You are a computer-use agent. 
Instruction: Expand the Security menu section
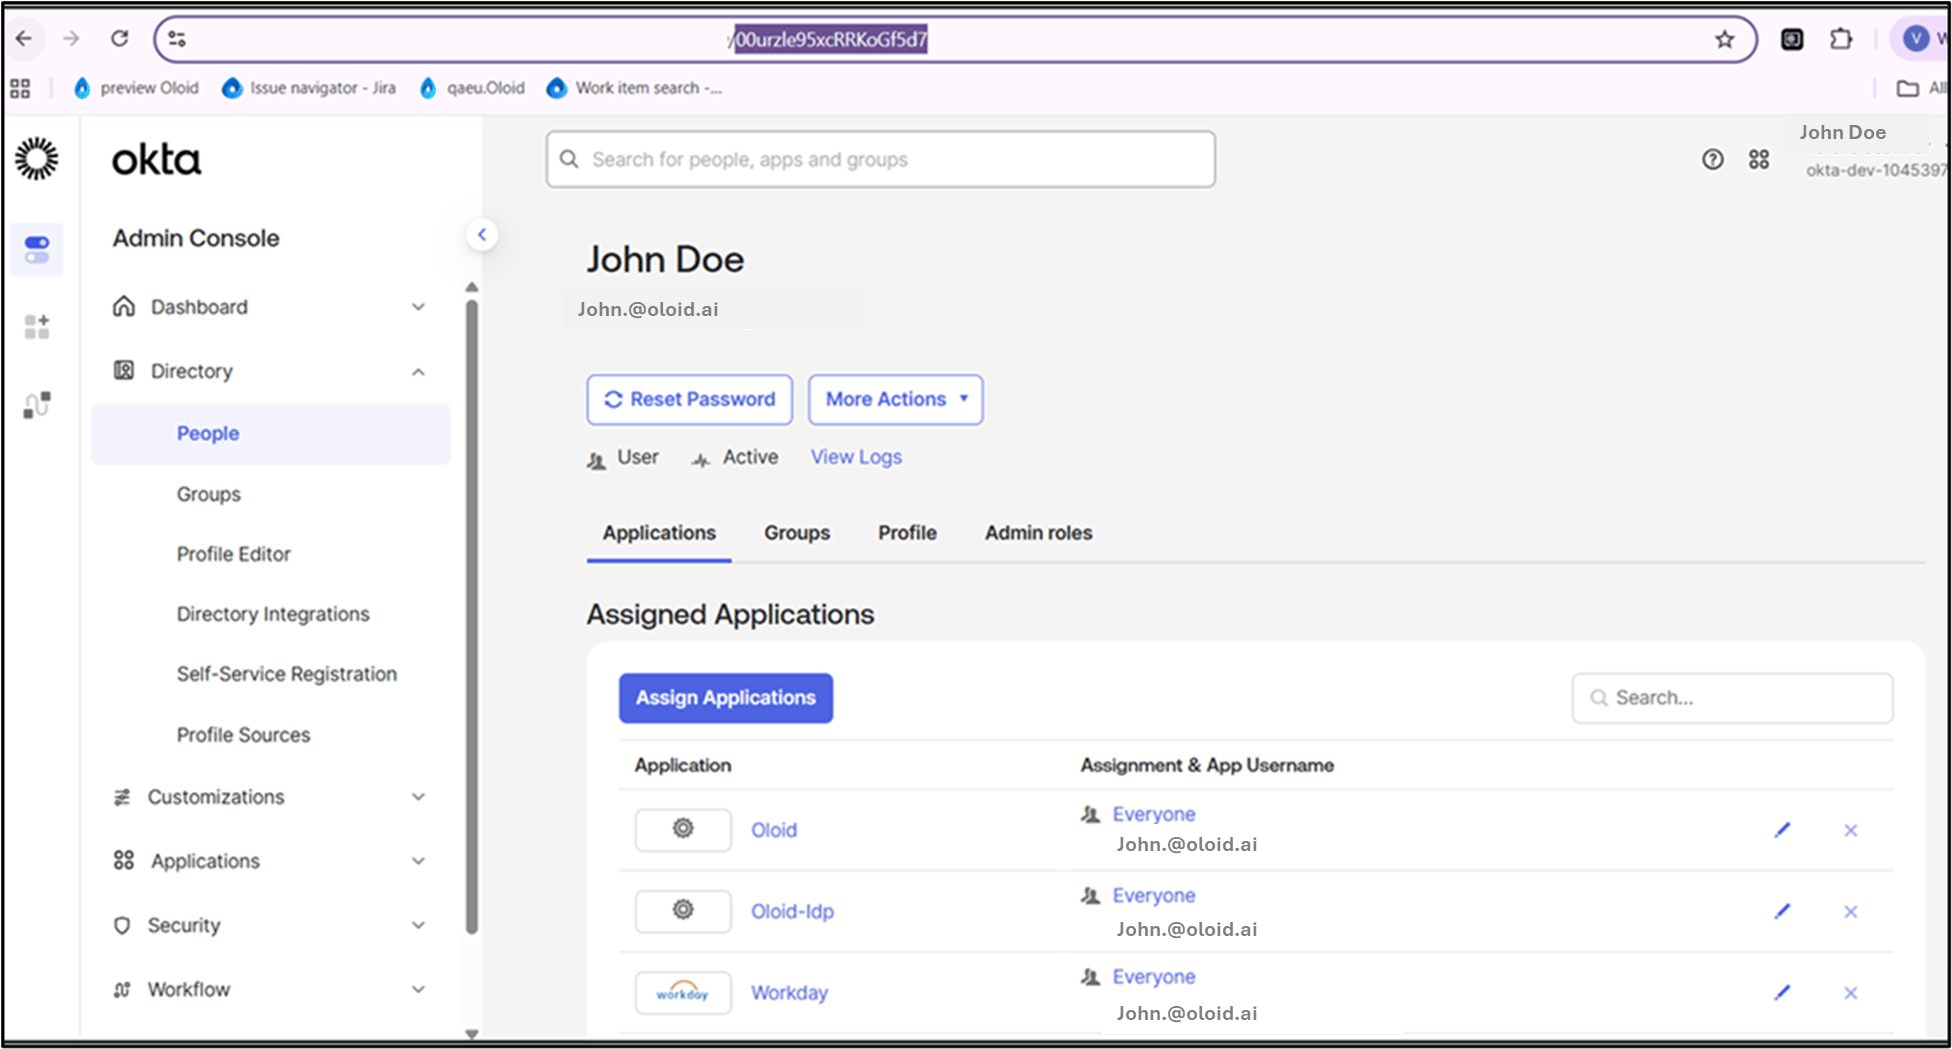point(270,925)
